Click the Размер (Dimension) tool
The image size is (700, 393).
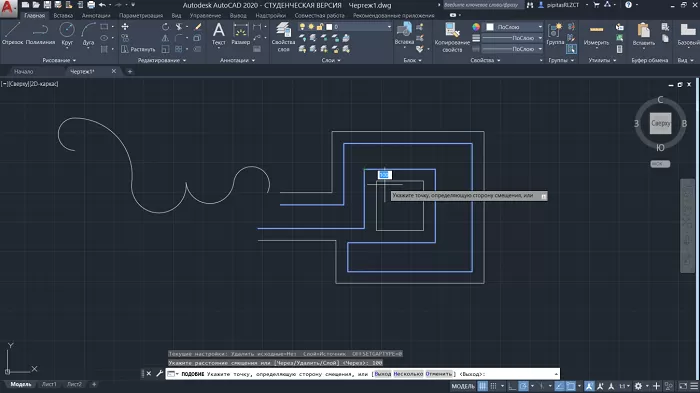241,34
